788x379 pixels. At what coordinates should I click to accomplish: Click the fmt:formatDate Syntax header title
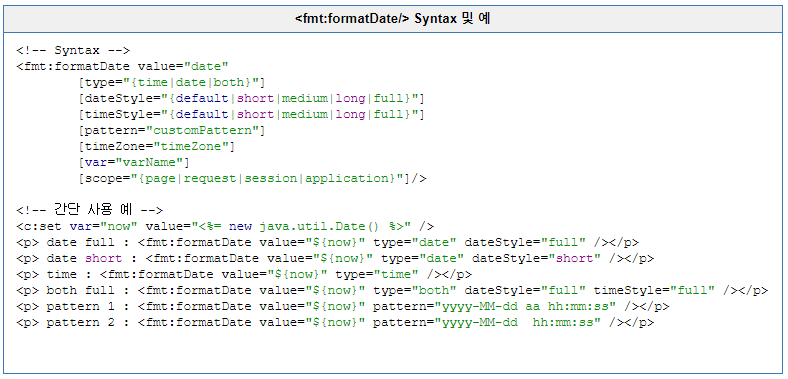[392, 19]
